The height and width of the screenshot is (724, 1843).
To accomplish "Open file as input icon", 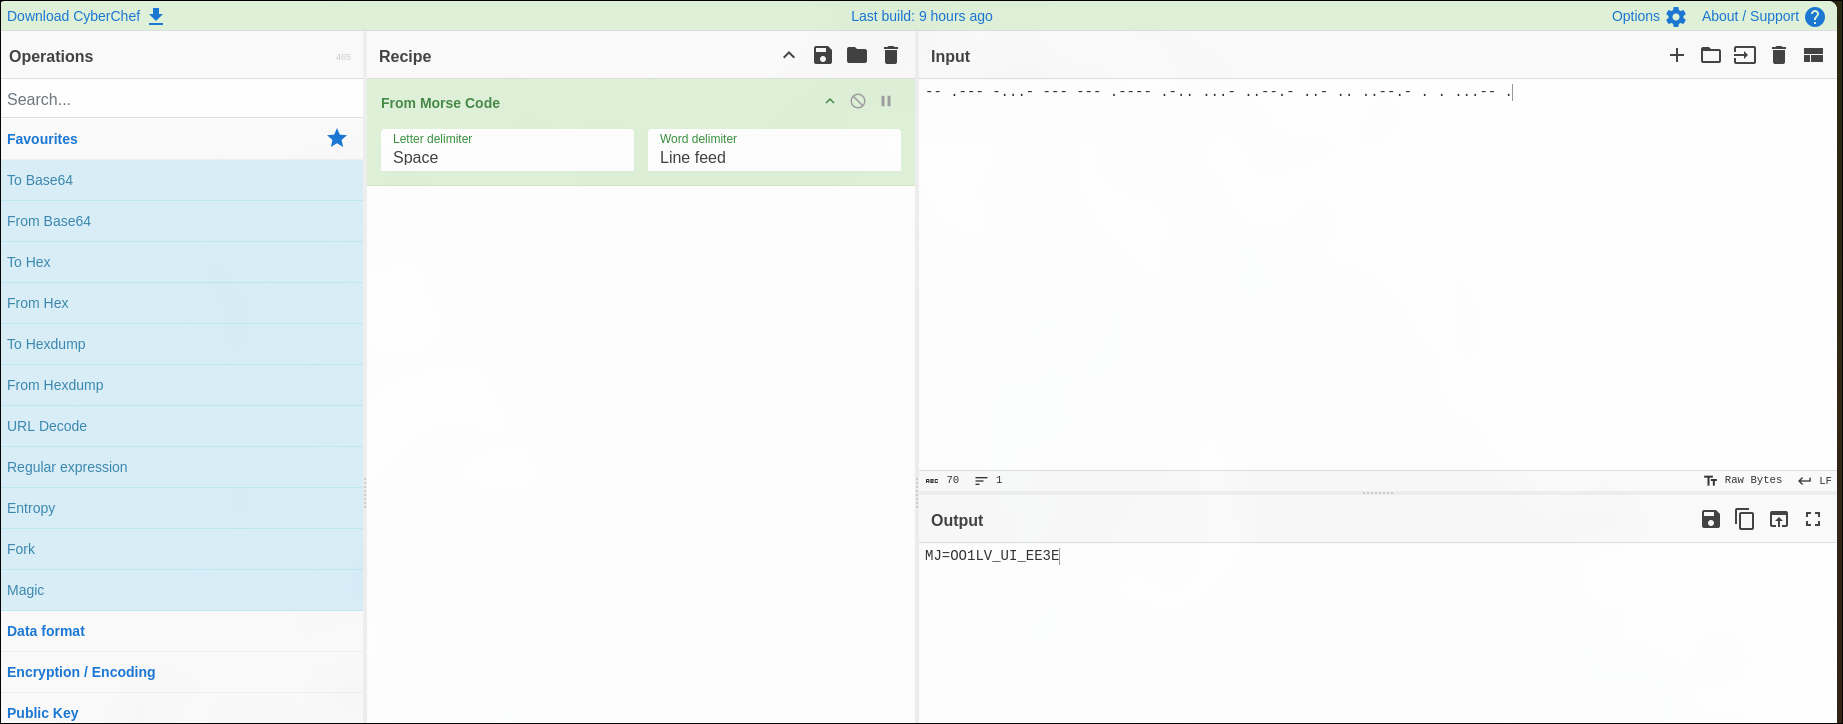I will (x=1744, y=56).
